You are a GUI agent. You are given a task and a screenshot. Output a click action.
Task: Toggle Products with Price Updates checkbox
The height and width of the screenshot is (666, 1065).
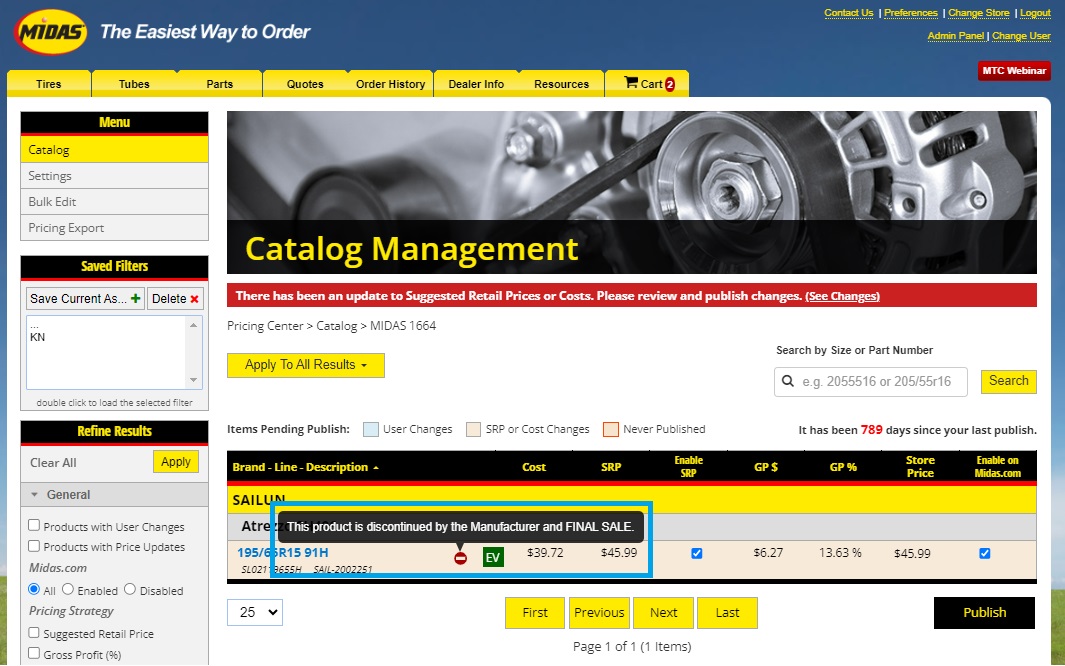coord(34,545)
